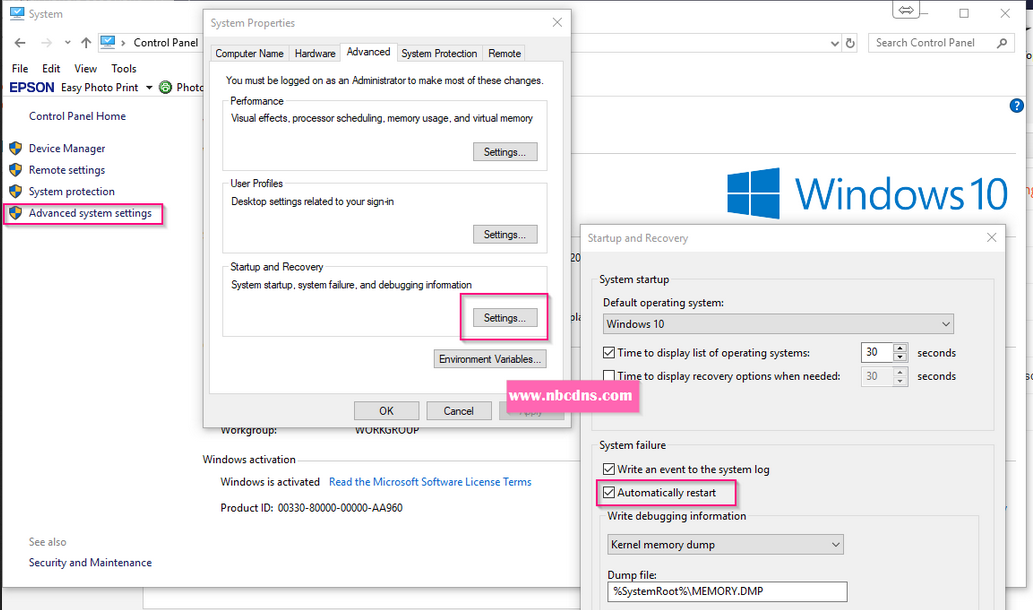Switch to the Computer Name tab
This screenshot has width=1033, height=610.
249,53
